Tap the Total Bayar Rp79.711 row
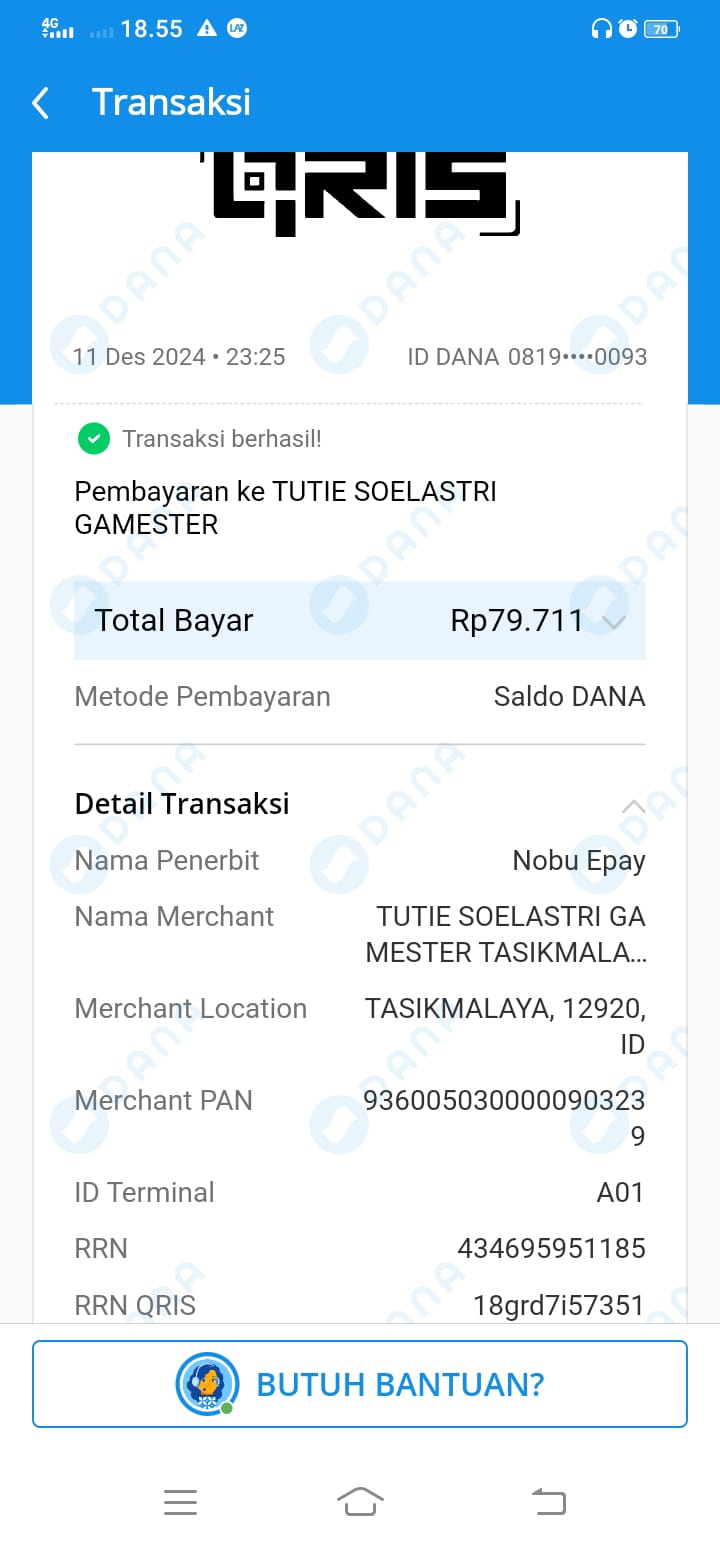Viewport: 720px width, 1544px height. pos(359,621)
